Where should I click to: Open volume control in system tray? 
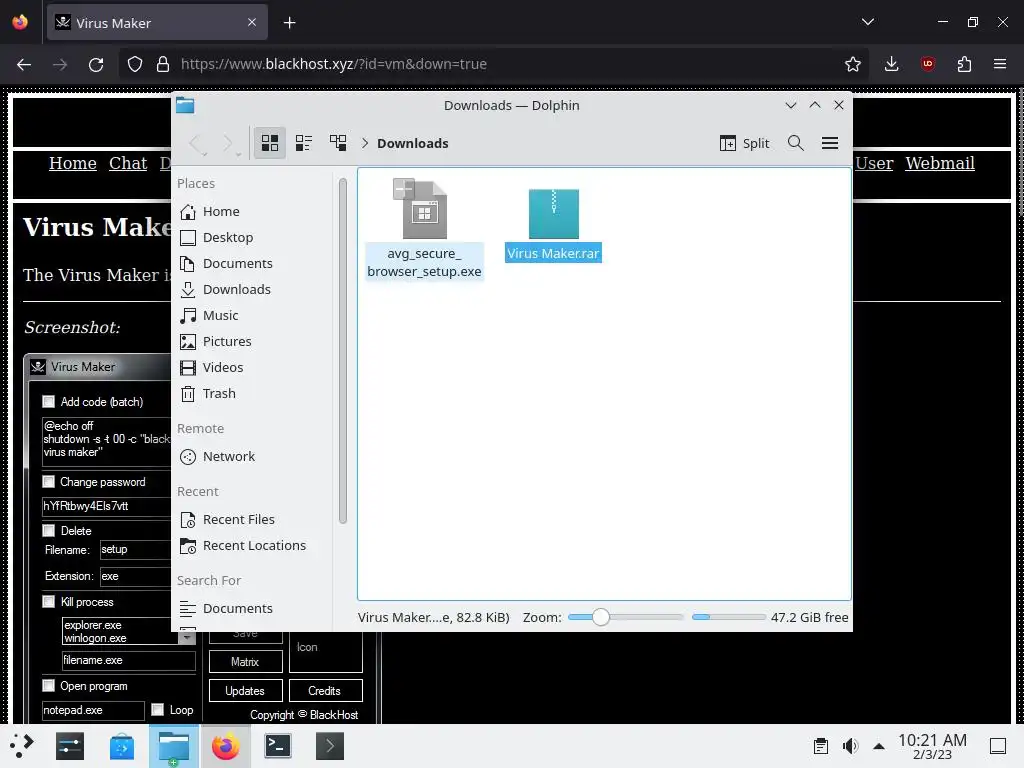point(850,746)
